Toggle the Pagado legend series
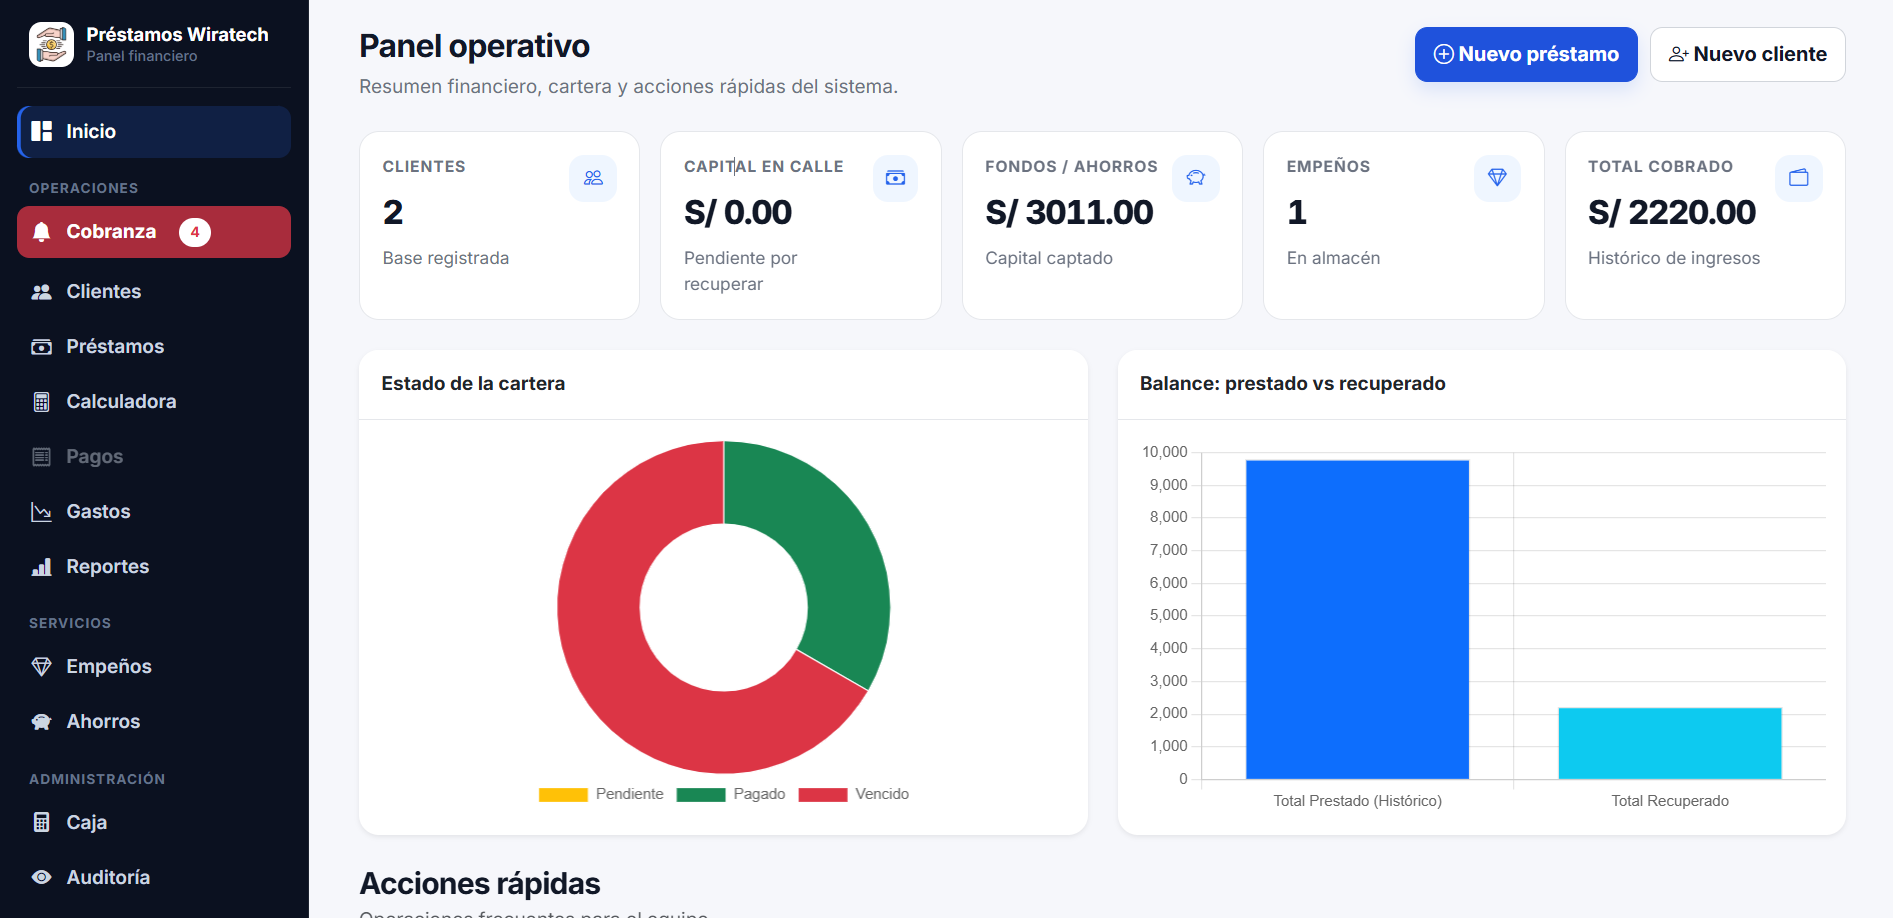Screen dimensions: 1893x918 coord(731,794)
